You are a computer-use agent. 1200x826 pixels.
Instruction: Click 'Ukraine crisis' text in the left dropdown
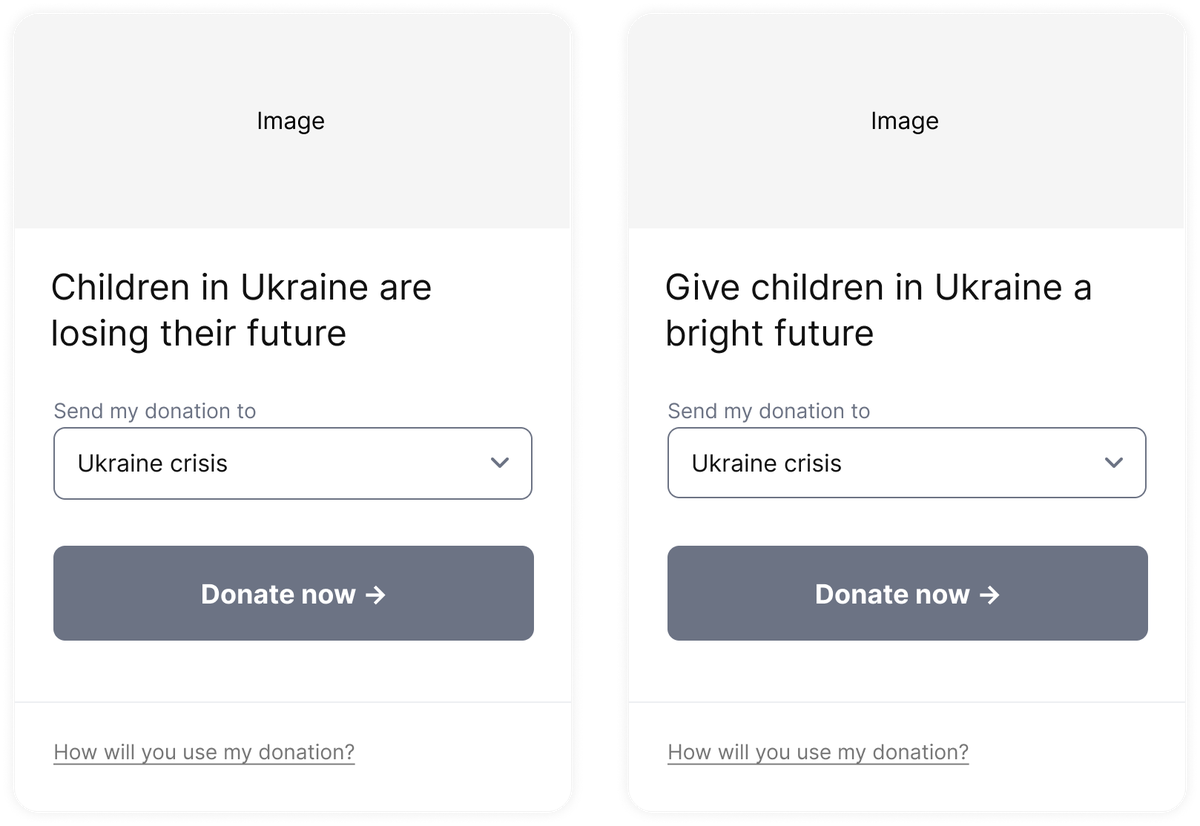pyautogui.click(x=153, y=464)
